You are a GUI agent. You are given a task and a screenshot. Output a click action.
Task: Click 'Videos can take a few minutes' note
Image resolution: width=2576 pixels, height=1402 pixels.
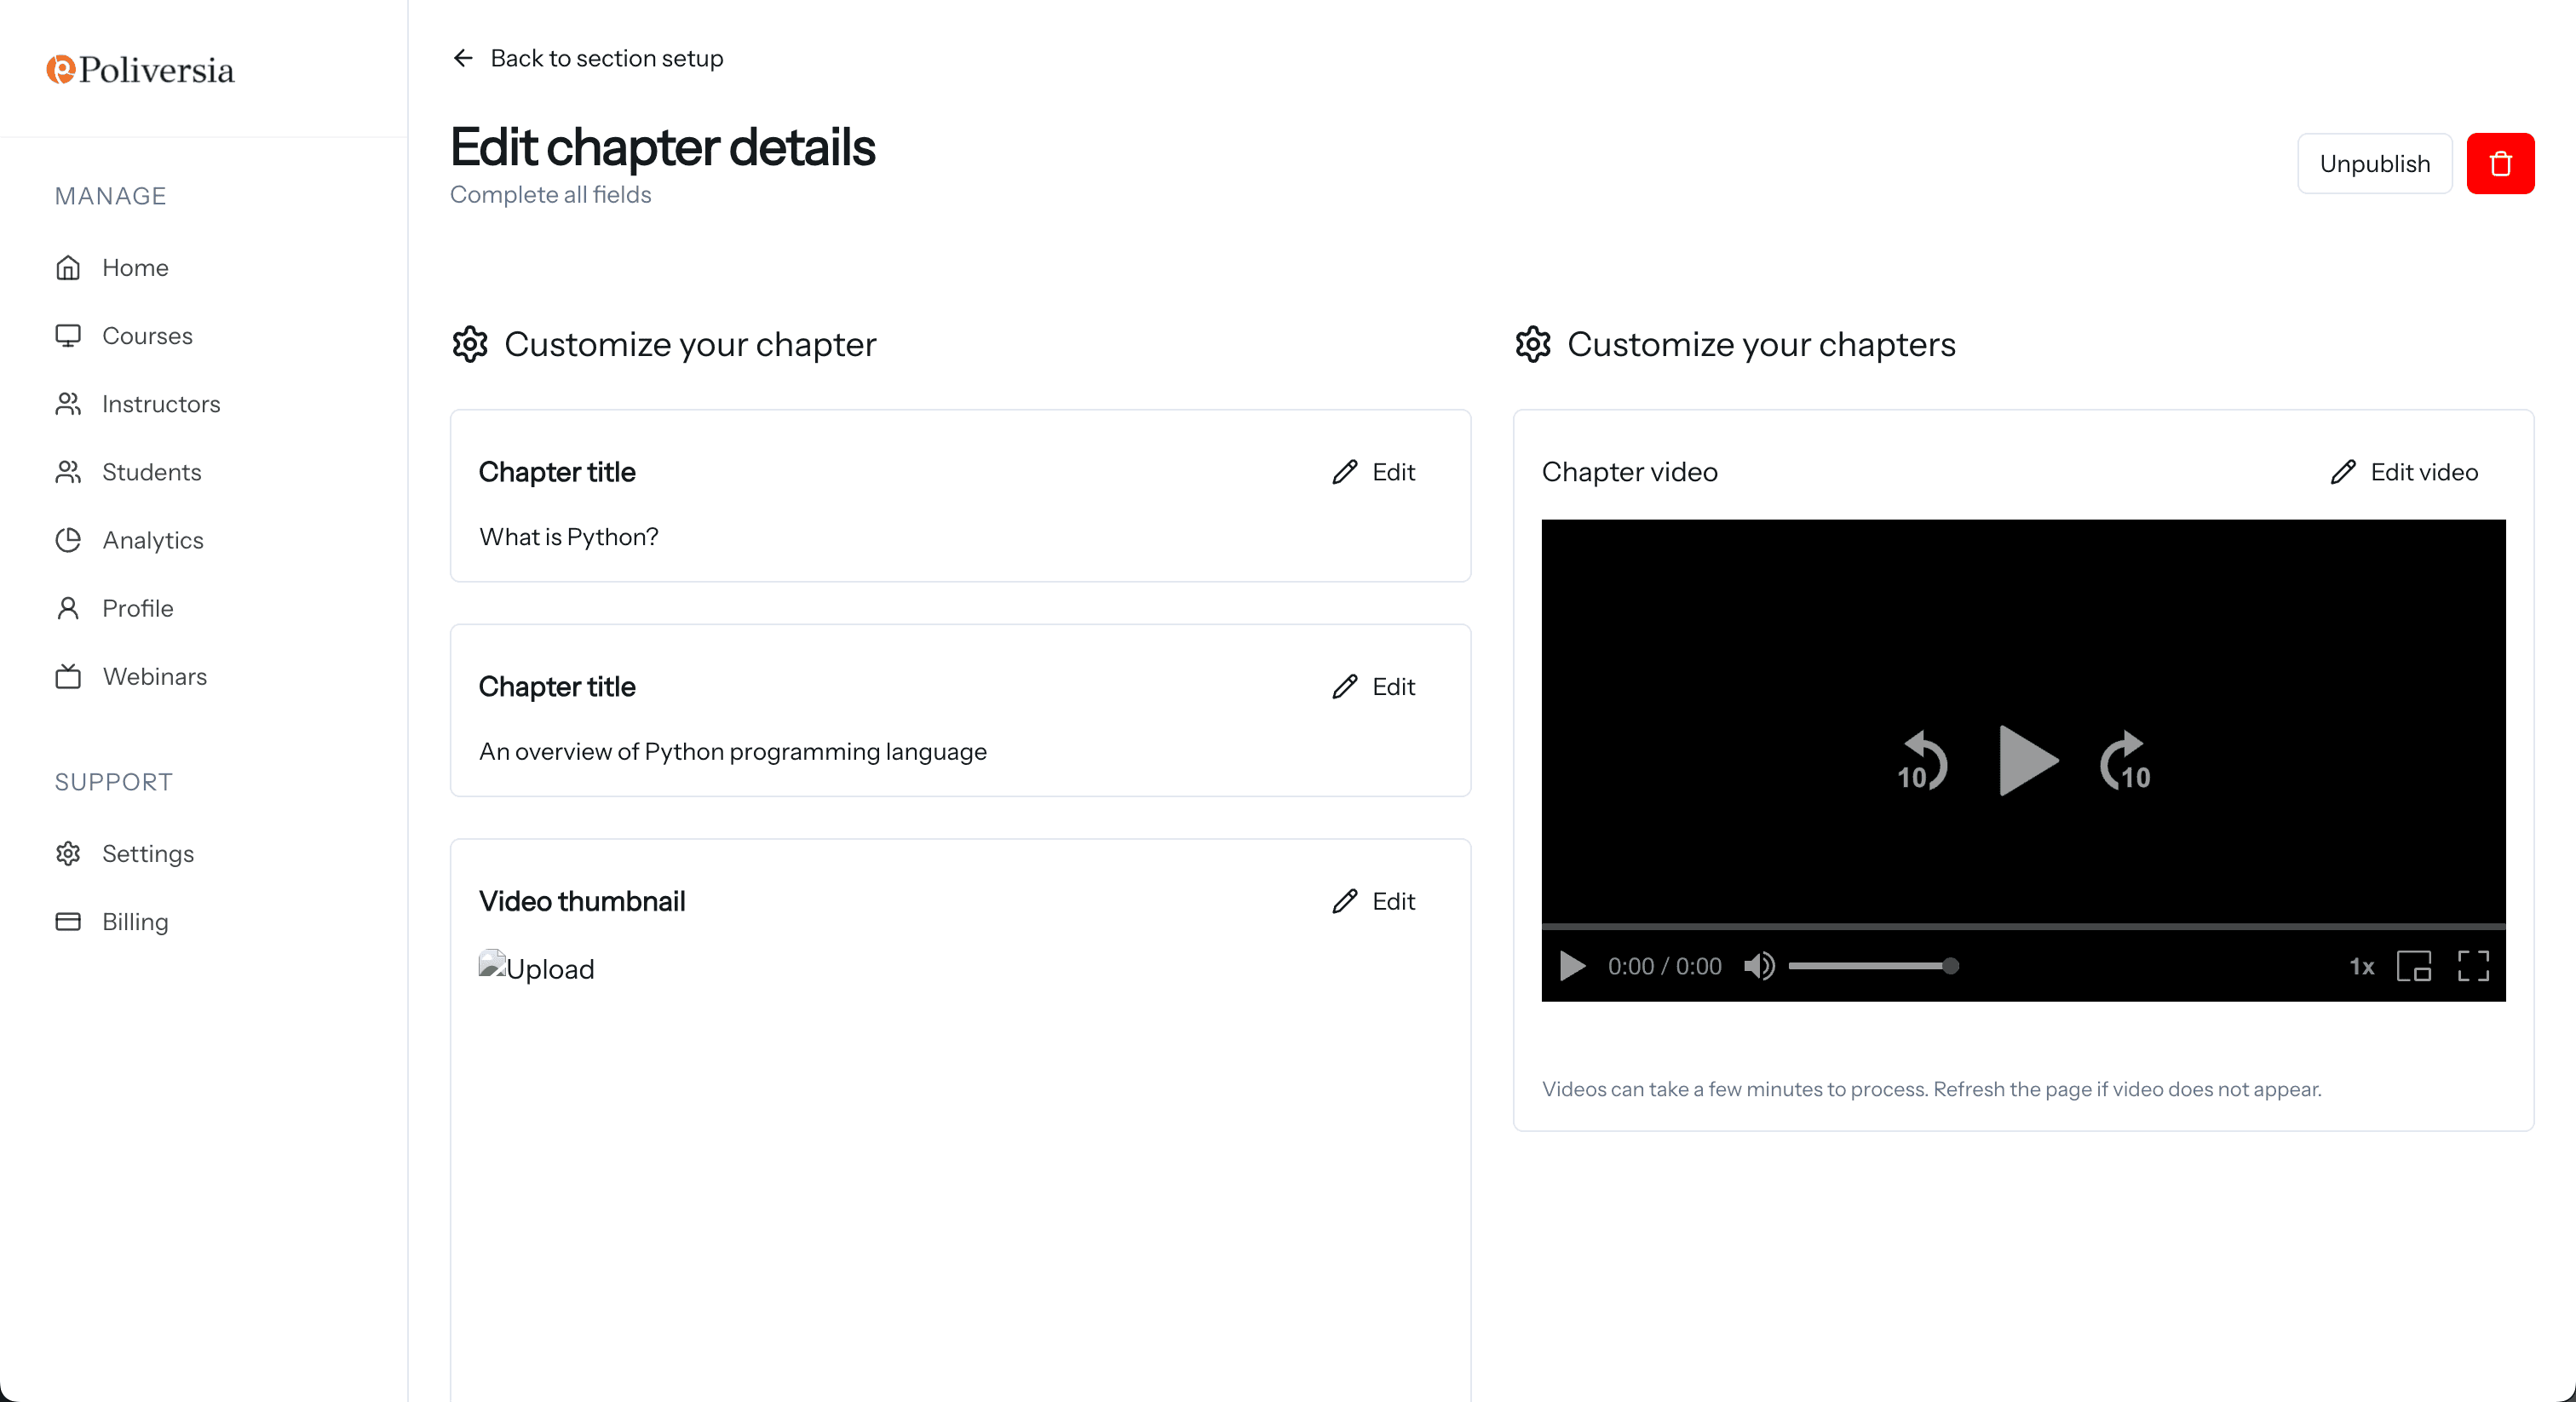coord(1932,1089)
